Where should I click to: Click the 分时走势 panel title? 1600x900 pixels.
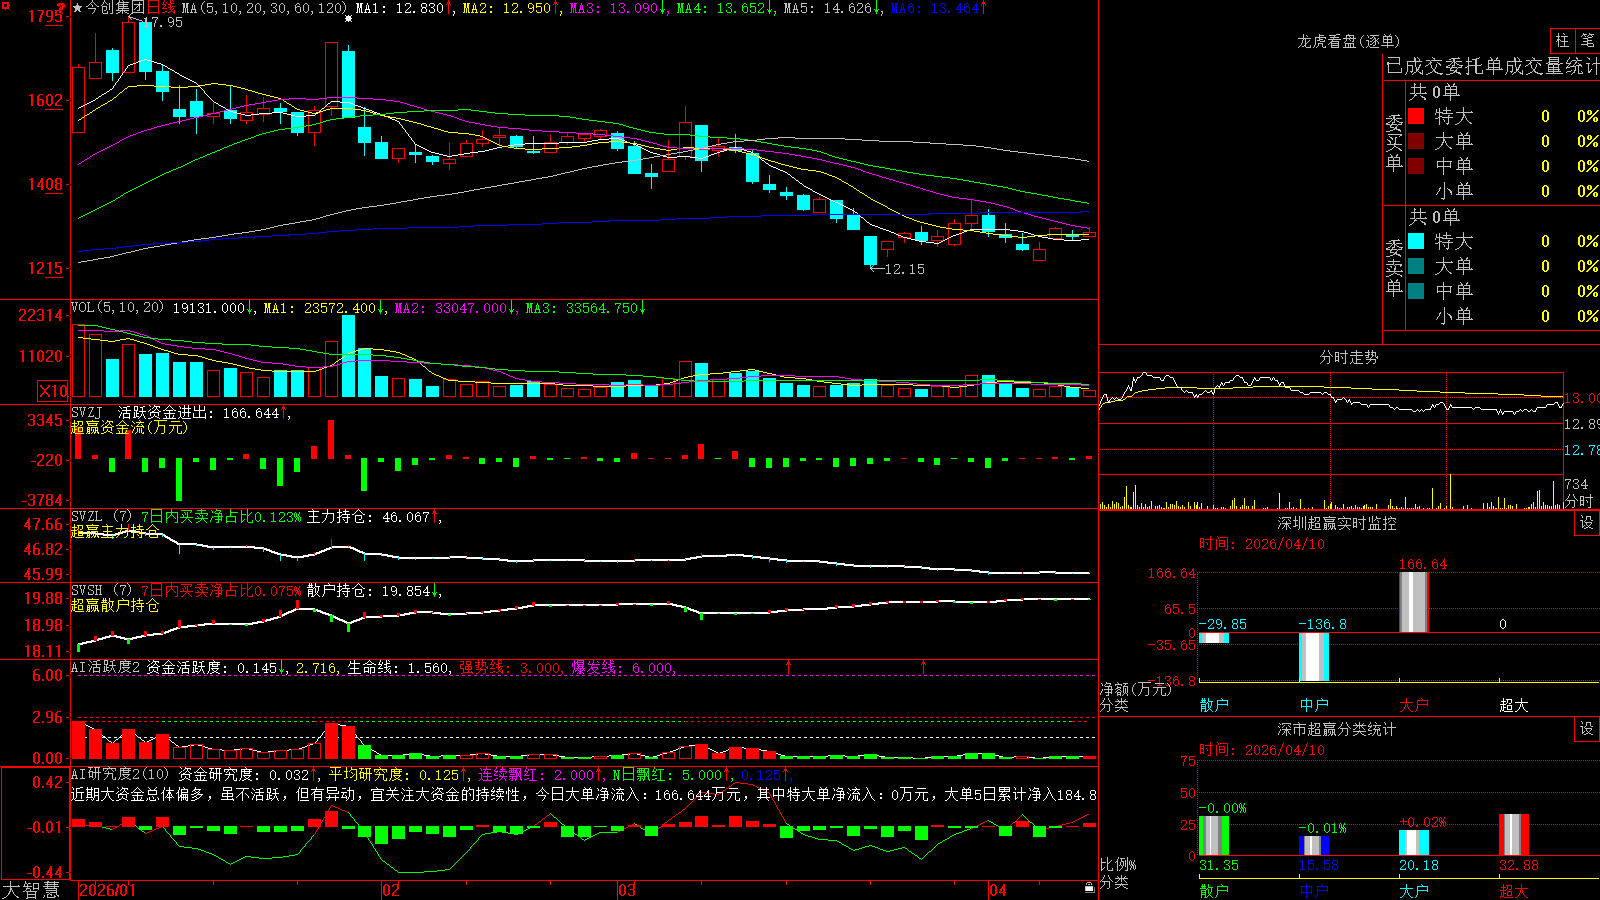1349,357
